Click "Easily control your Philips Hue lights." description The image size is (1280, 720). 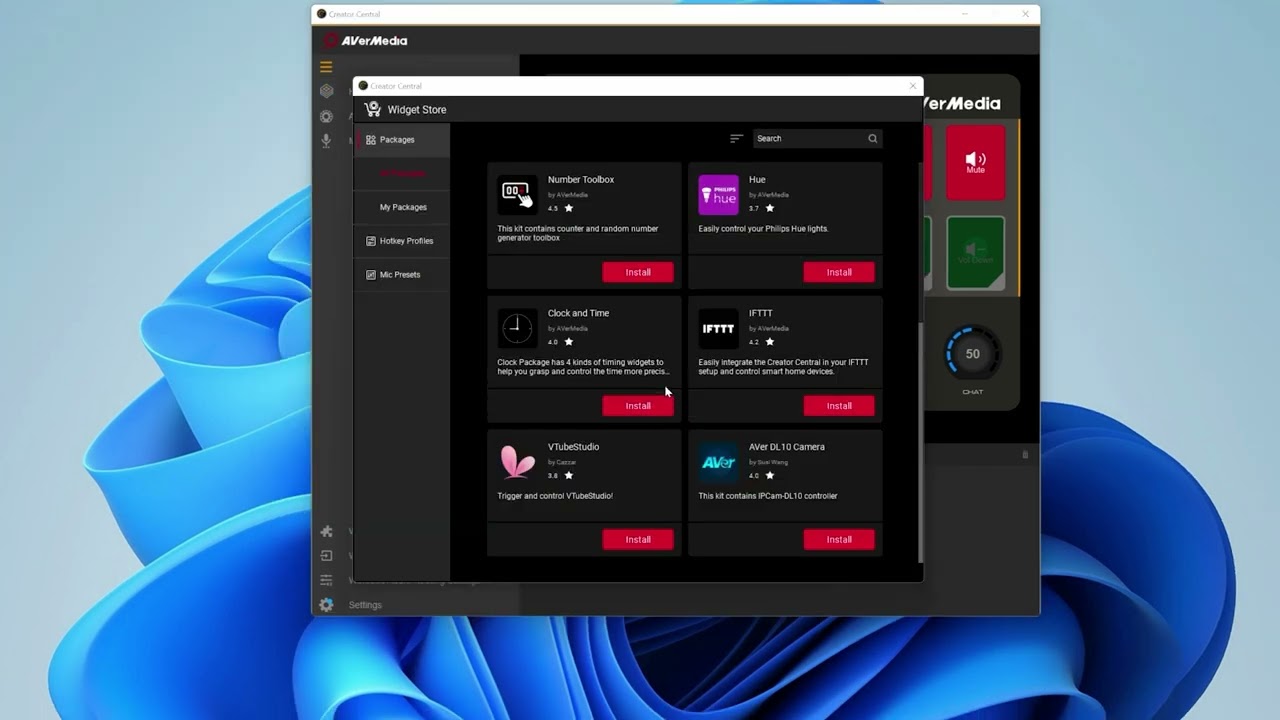(763, 229)
